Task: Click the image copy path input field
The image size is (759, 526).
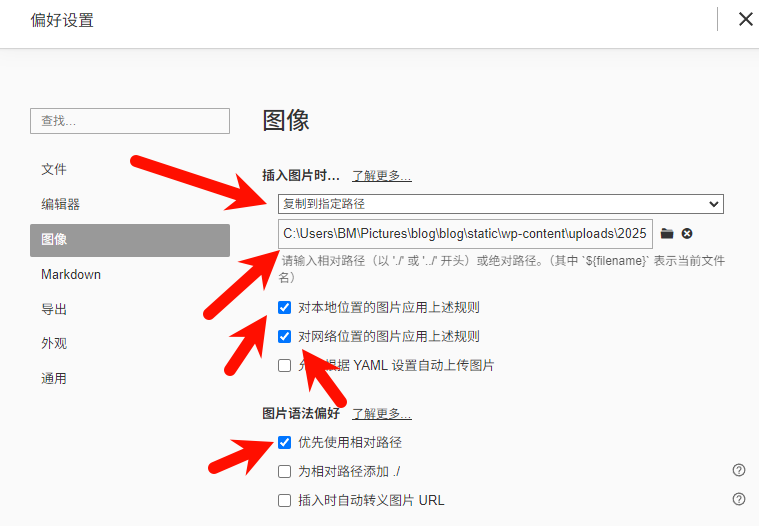Action: (465, 234)
